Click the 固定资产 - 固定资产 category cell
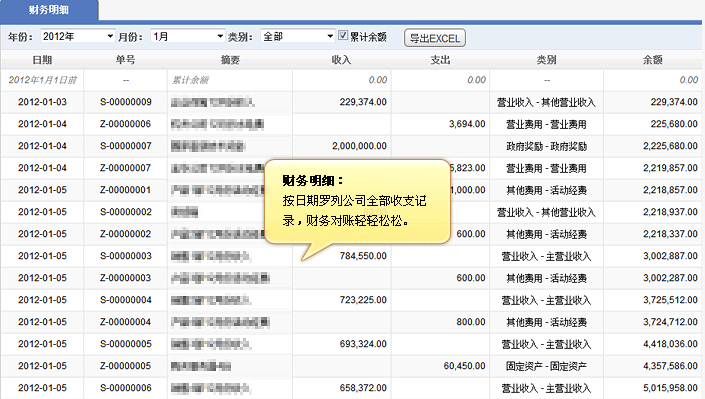Screen dimensions: 705x399 pos(546,366)
